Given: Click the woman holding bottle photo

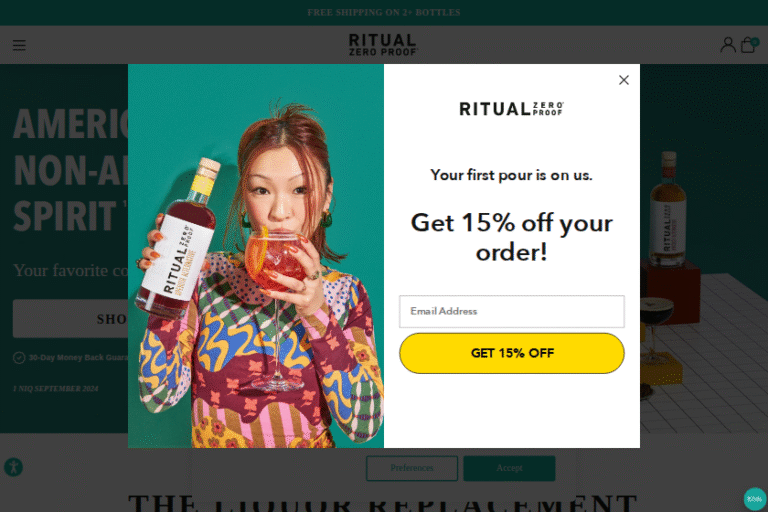Looking at the screenshot, I should click(256, 256).
